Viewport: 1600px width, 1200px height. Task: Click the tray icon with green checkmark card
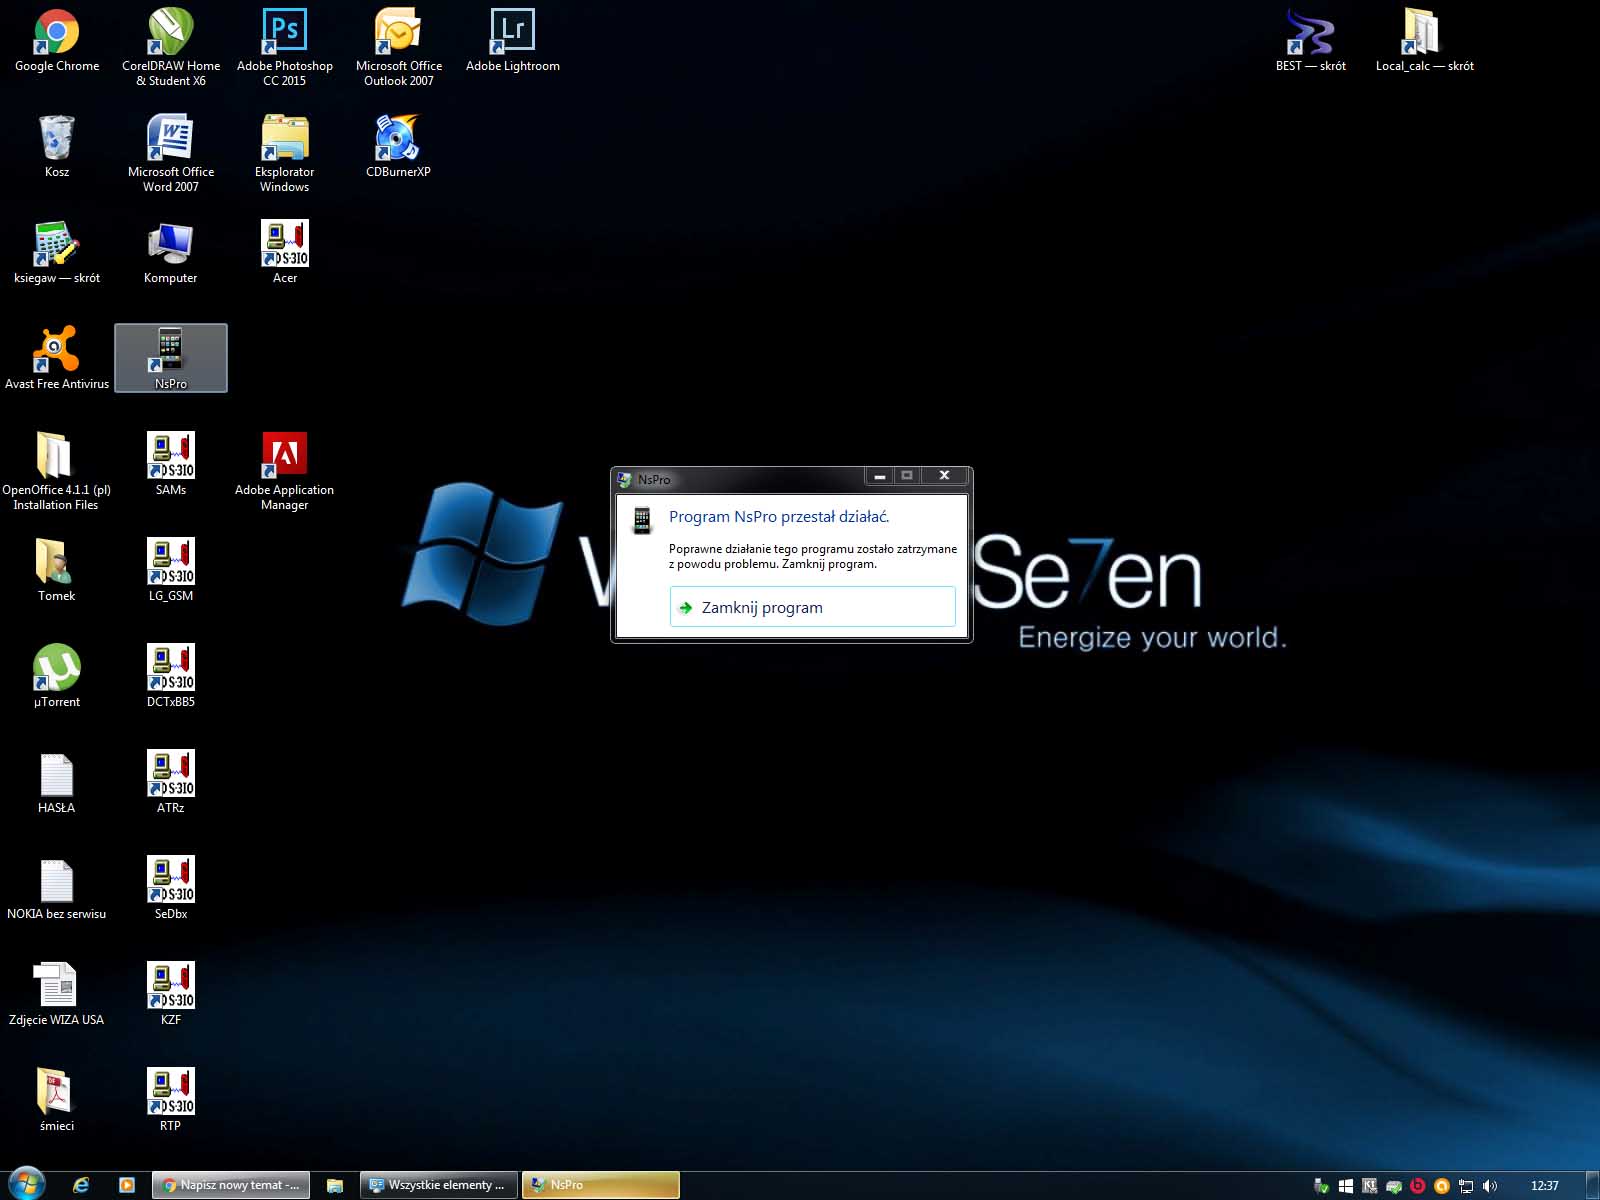(x=1394, y=1186)
